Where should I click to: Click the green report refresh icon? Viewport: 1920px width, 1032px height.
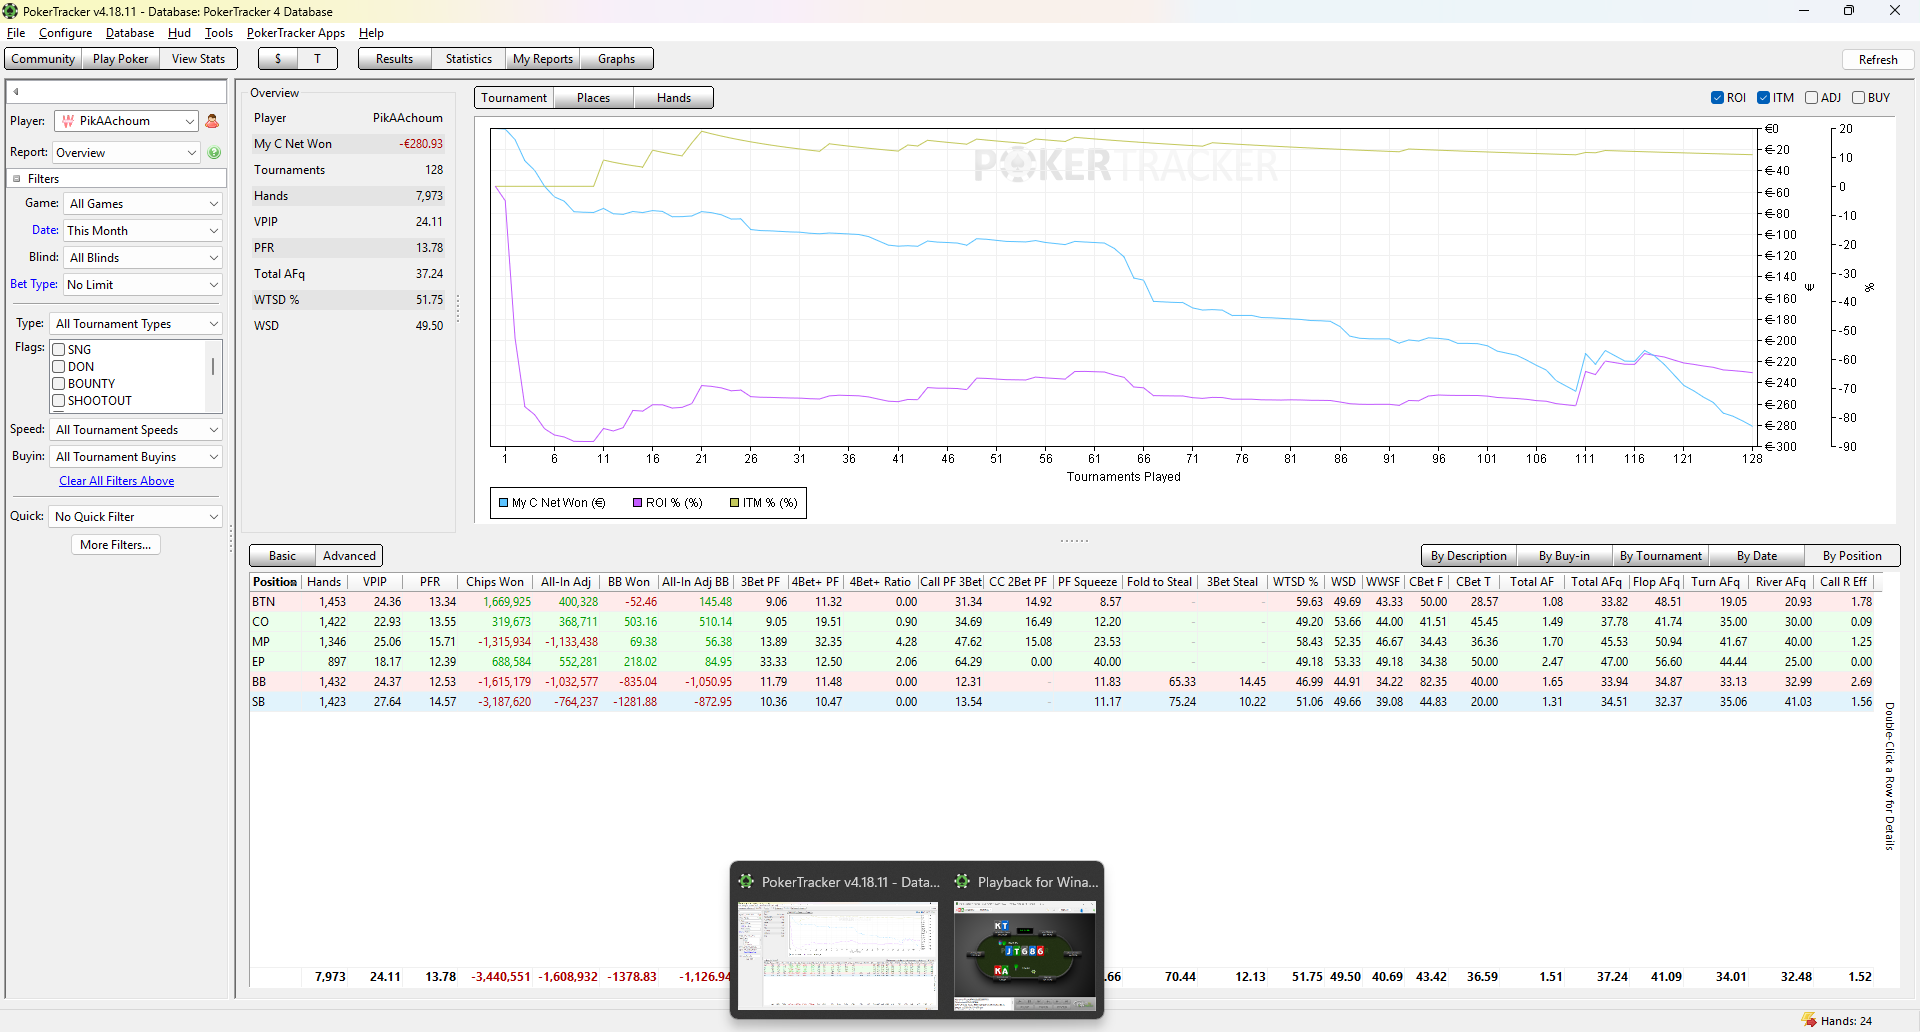pyautogui.click(x=214, y=153)
